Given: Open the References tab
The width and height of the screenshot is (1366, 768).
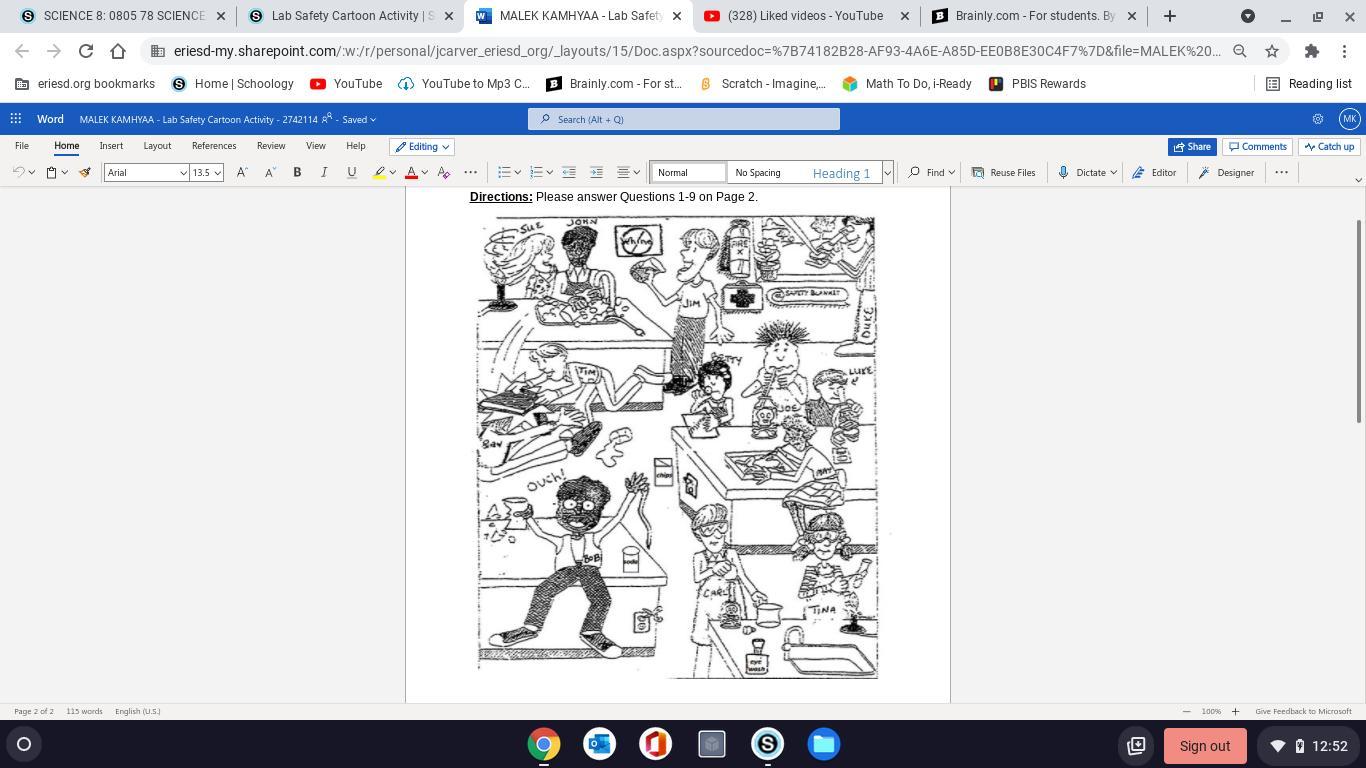Looking at the screenshot, I should [x=214, y=146].
